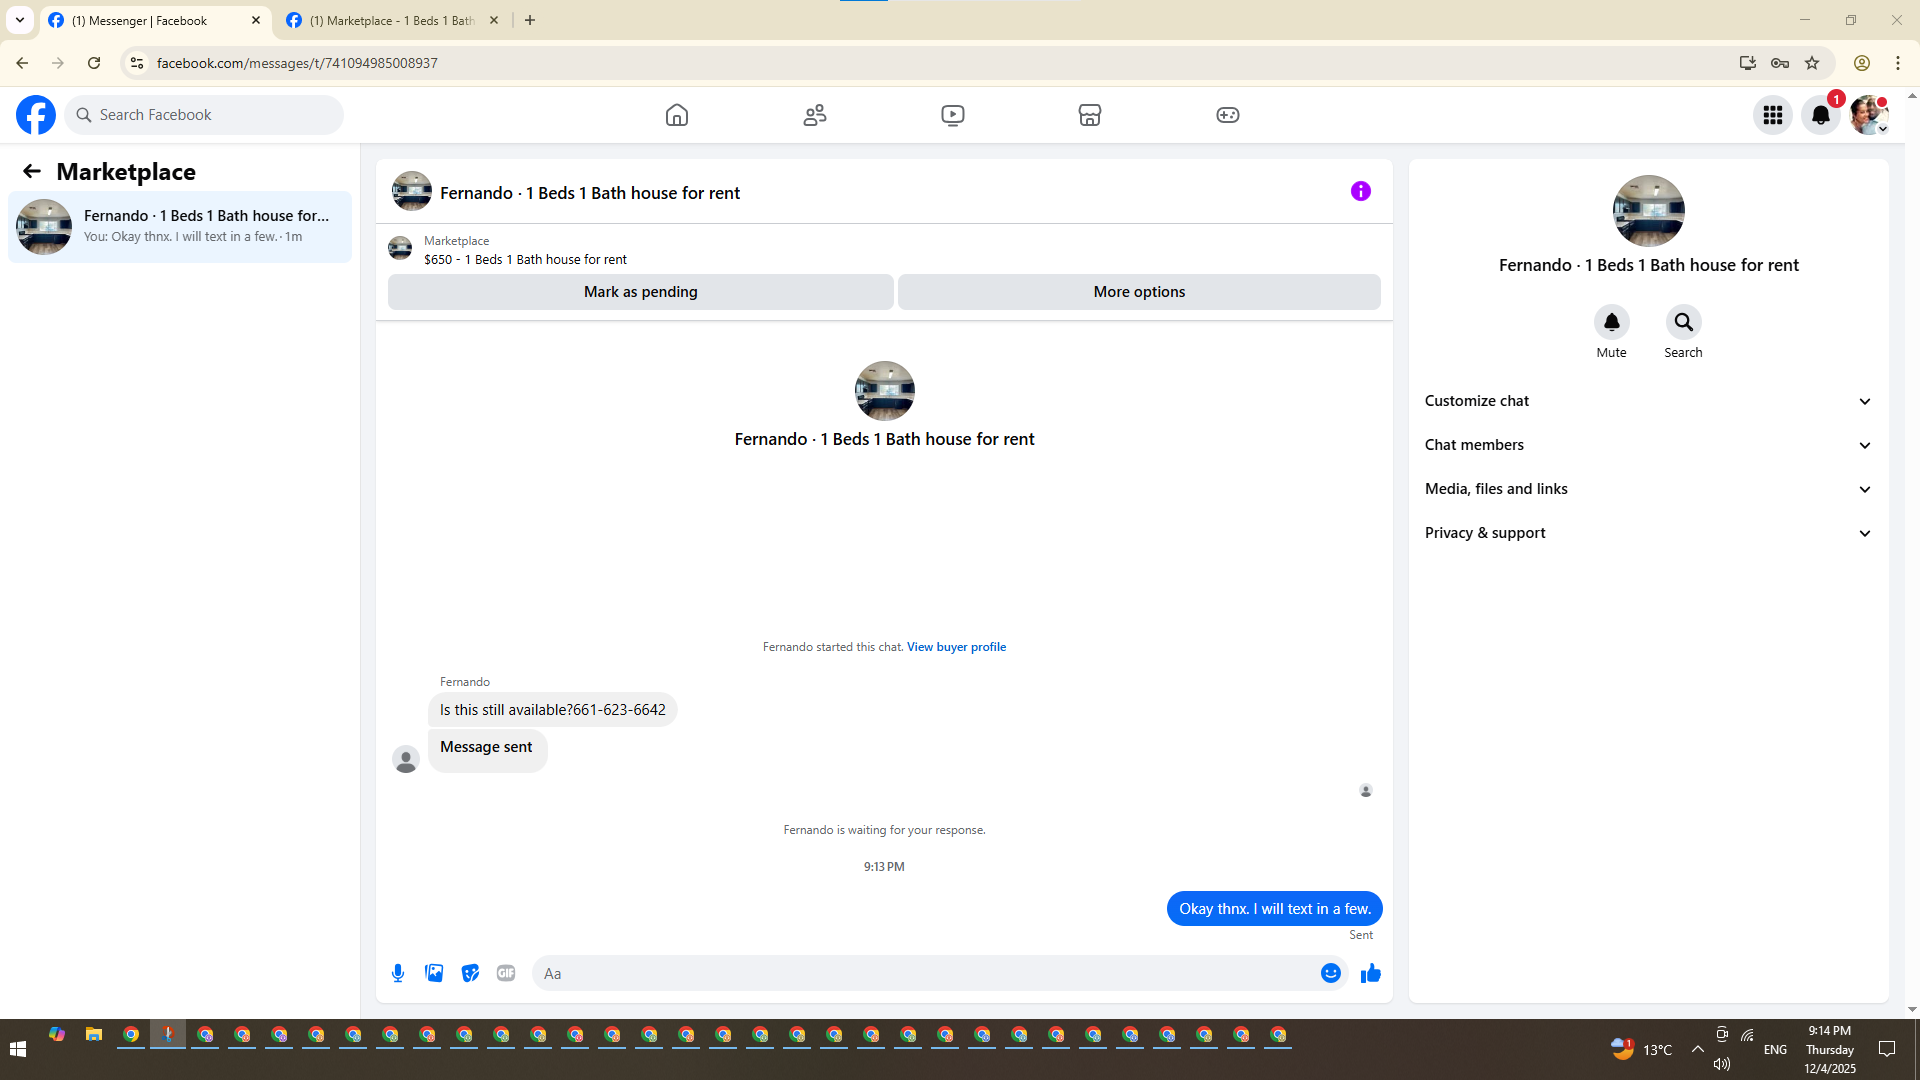Mute this conversation with bell button
This screenshot has width=1920, height=1080.
(1611, 322)
